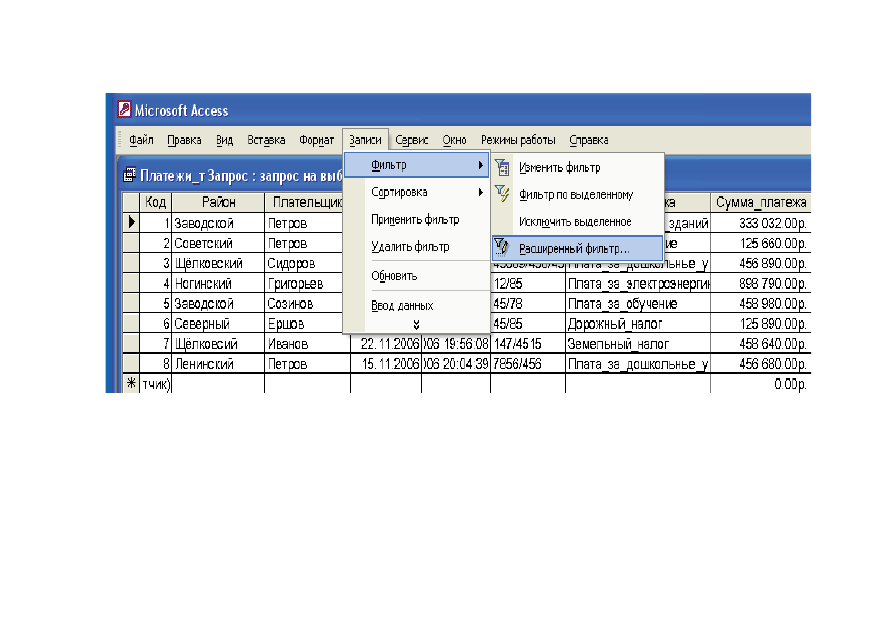Image resolution: width=893 pixels, height=629 pixels.
Task: Click the Ленинский cell
Action: tap(218, 363)
